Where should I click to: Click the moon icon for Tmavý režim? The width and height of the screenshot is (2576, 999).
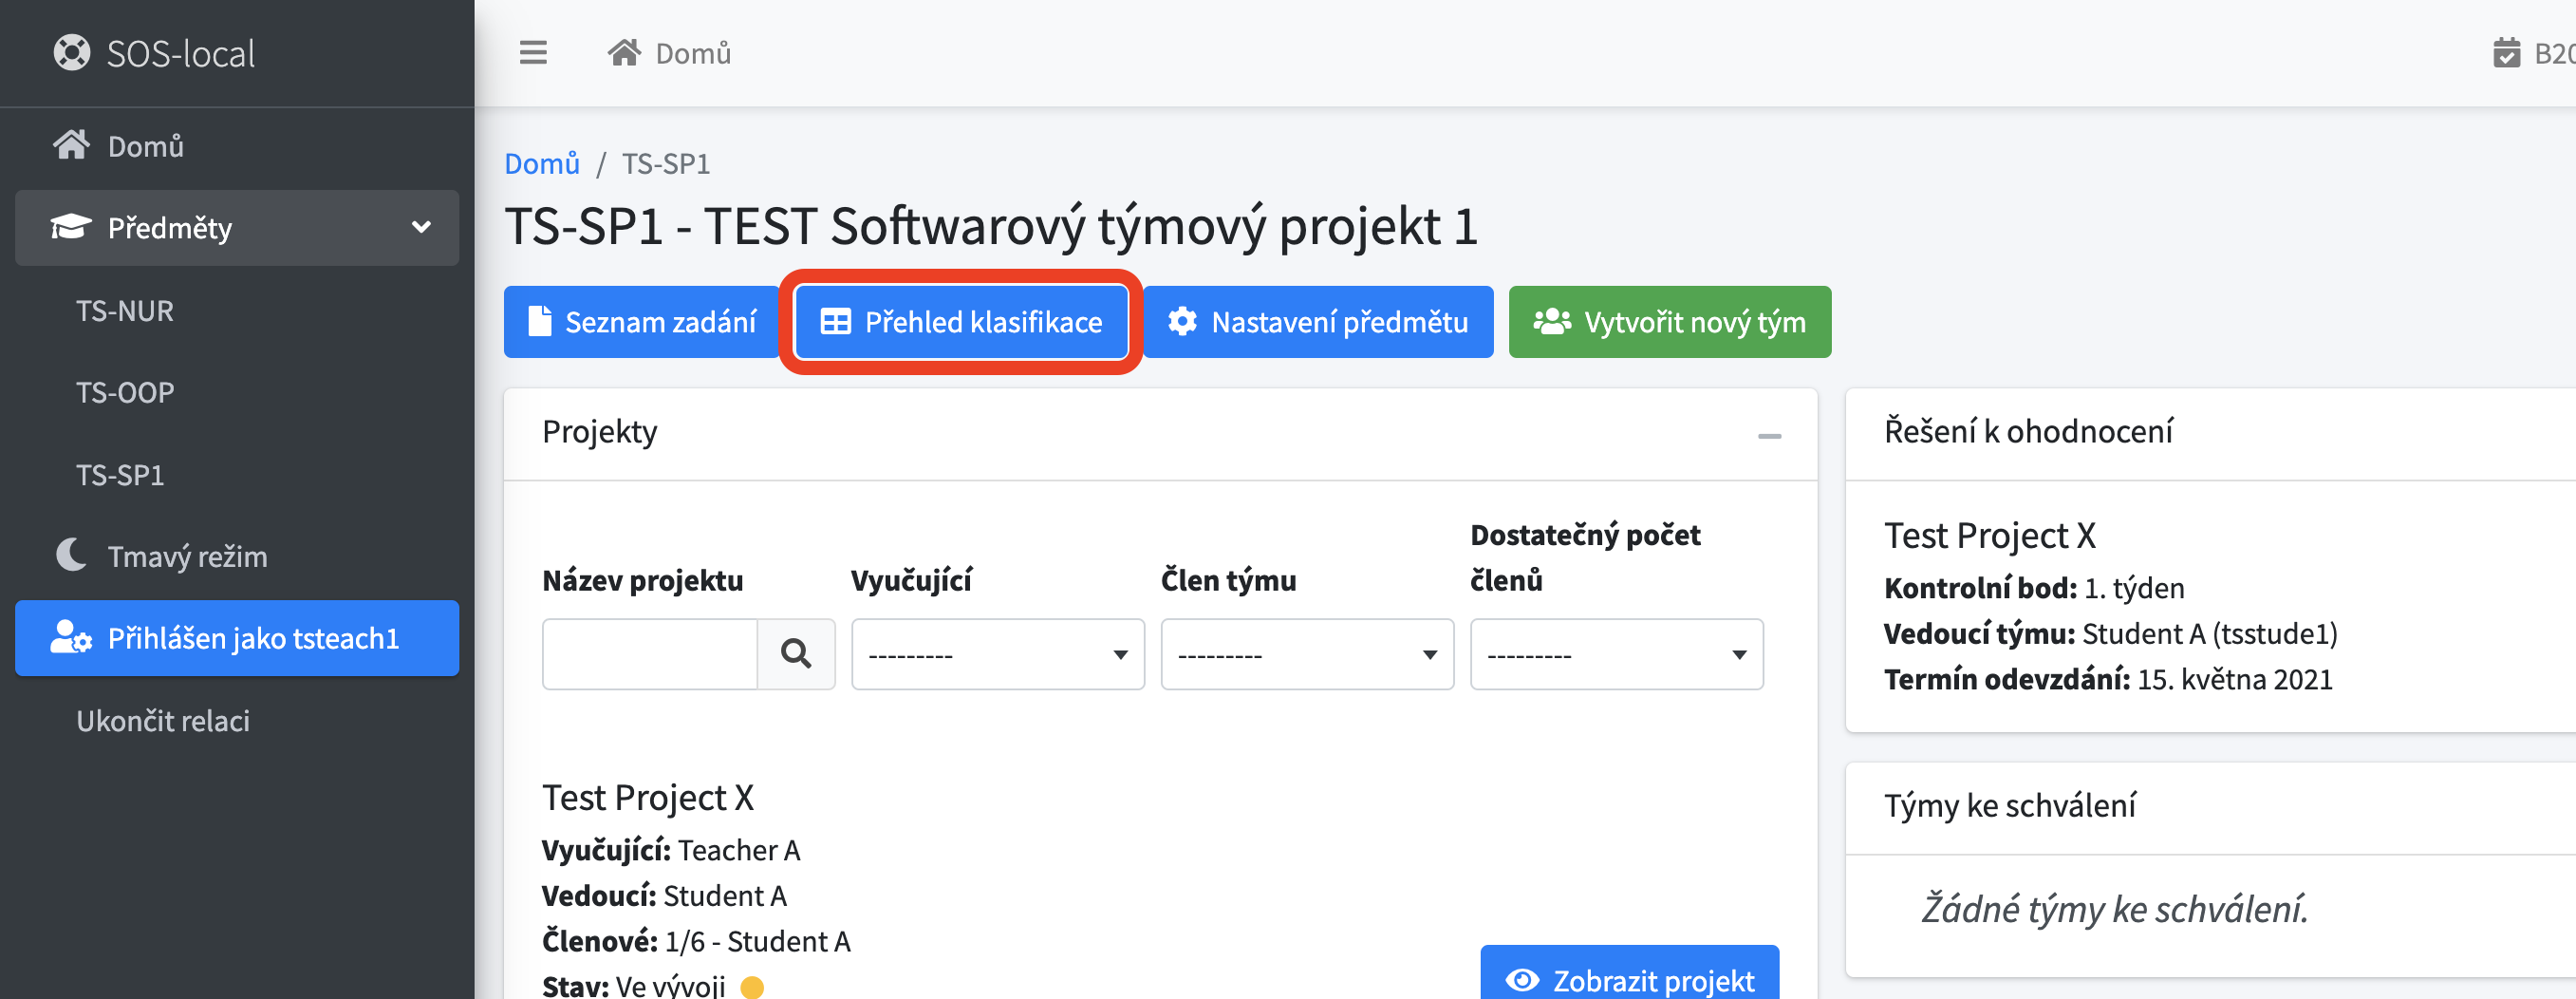coord(71,555)
